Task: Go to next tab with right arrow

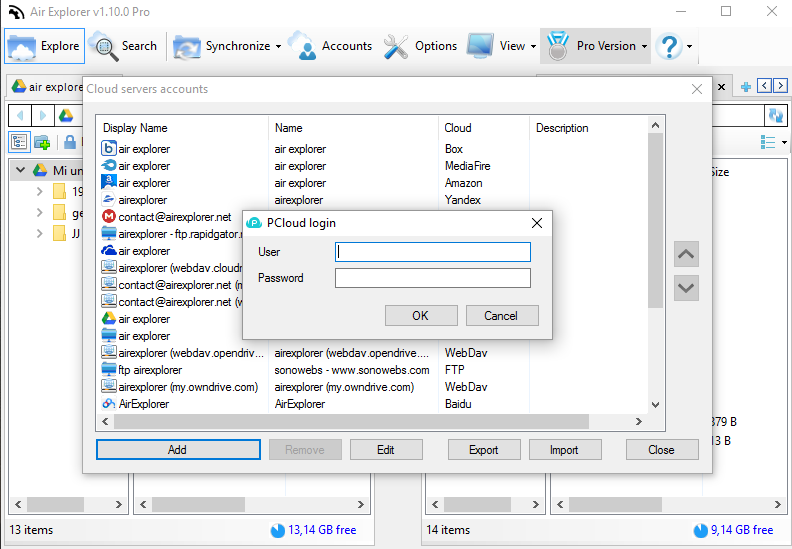Action: (780, 85)
